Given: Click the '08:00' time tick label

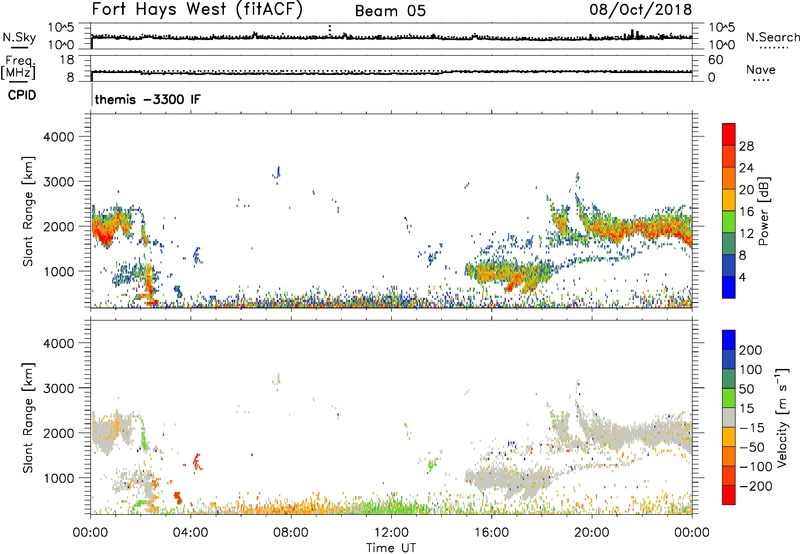Looking at the screenshot, I should [x=291, y=533].
